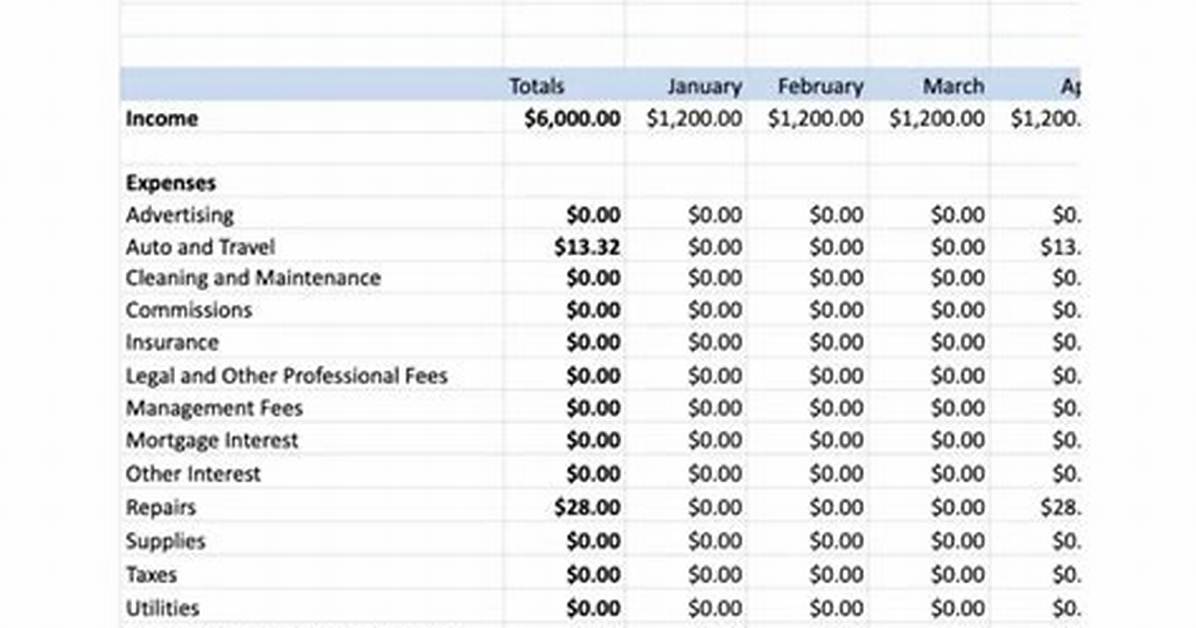The width and height of the screenshot is (1196, 628).
Task: Select Repairs April cell starting $28.
Action: (1060, 507)
